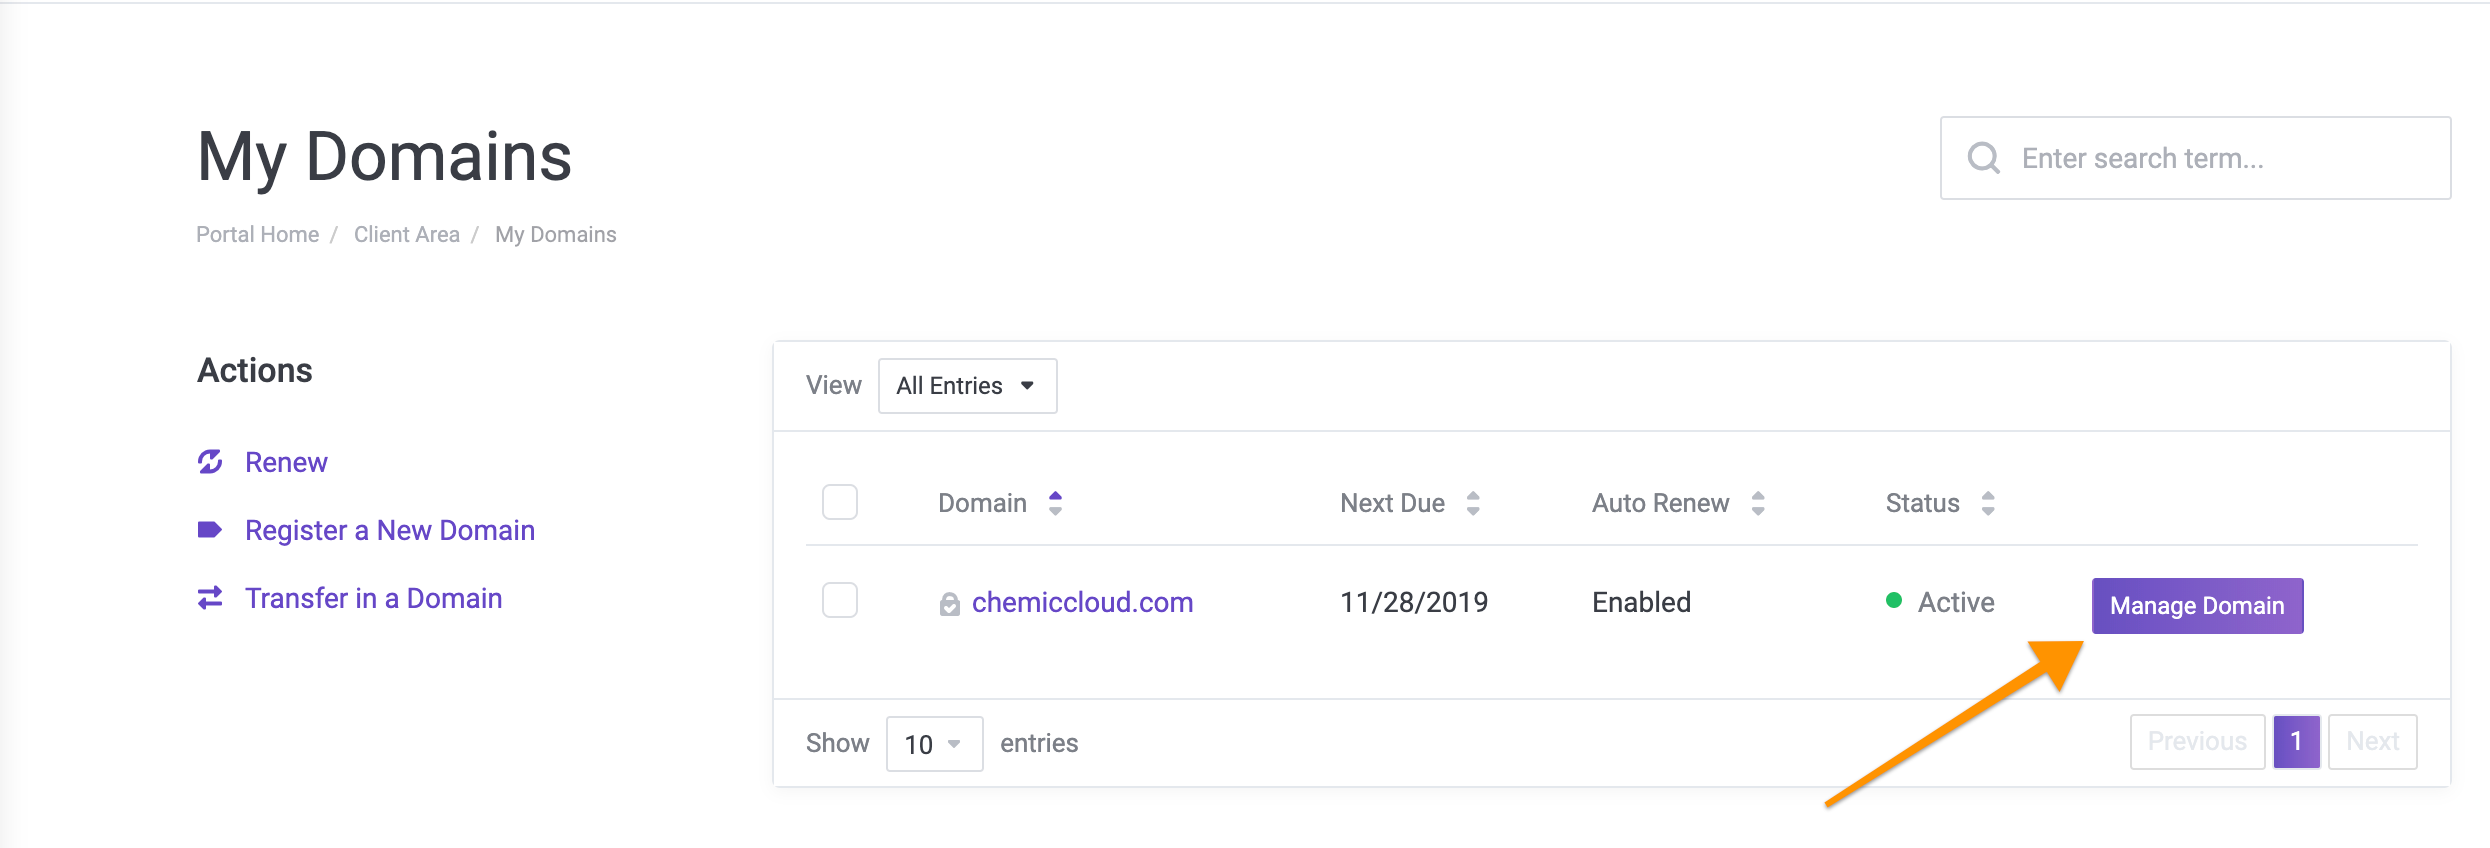Go to Client Area breadcrumb
2490x848 pixels.
(x=406, y=234)
